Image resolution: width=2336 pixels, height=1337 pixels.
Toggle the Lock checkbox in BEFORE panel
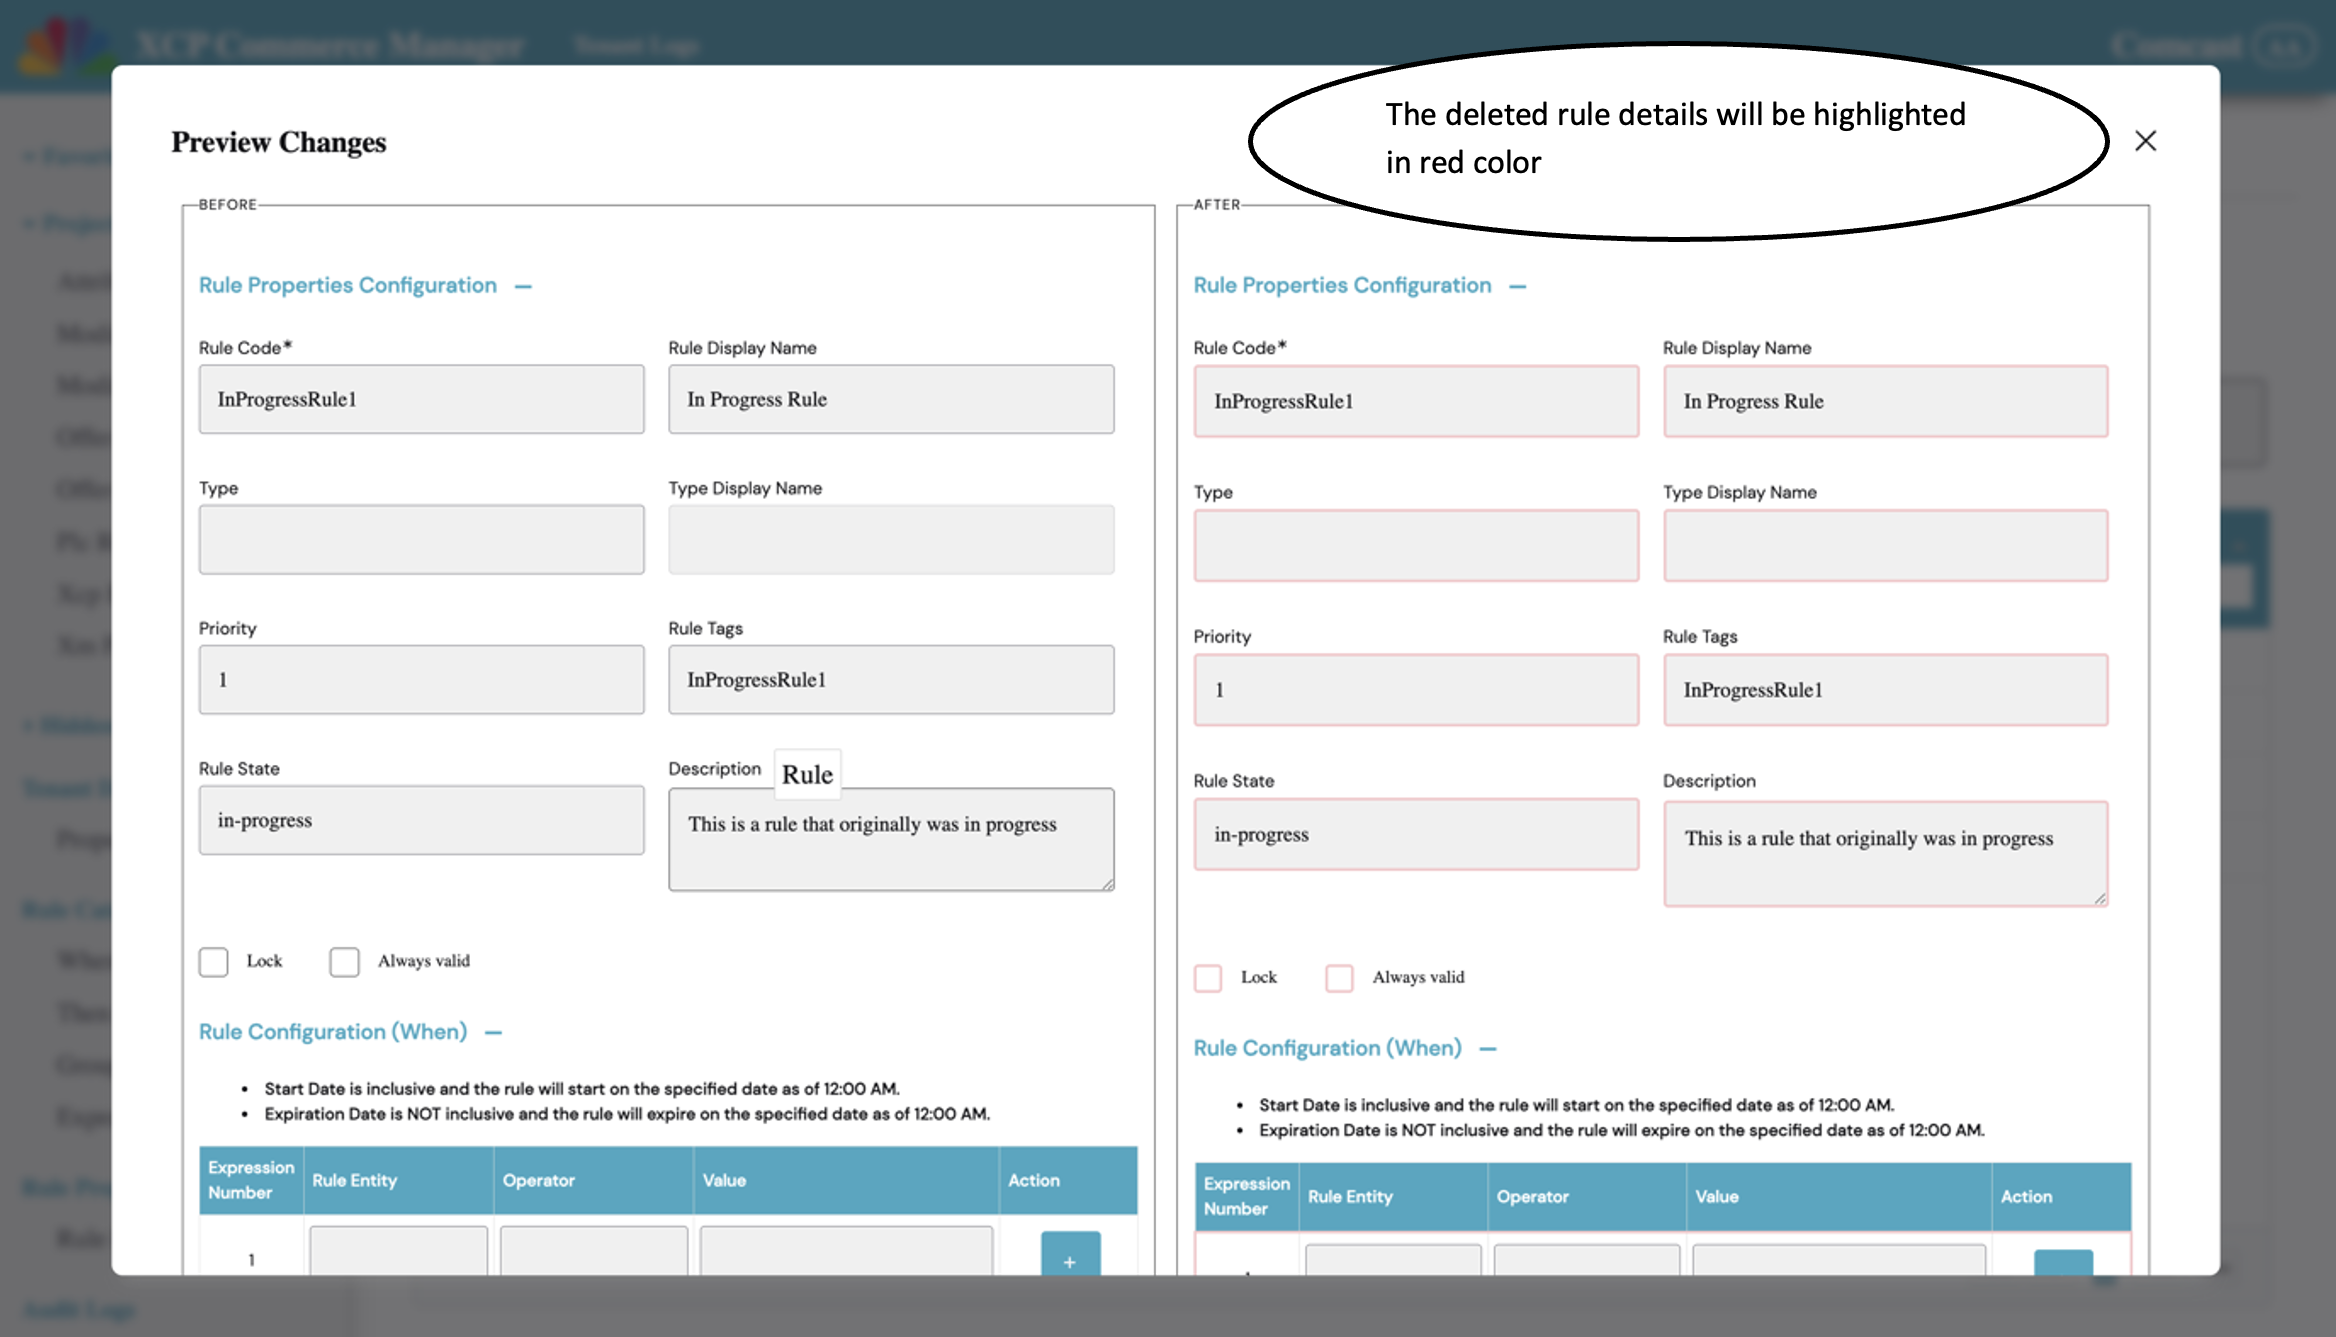(x=213, y=962)
